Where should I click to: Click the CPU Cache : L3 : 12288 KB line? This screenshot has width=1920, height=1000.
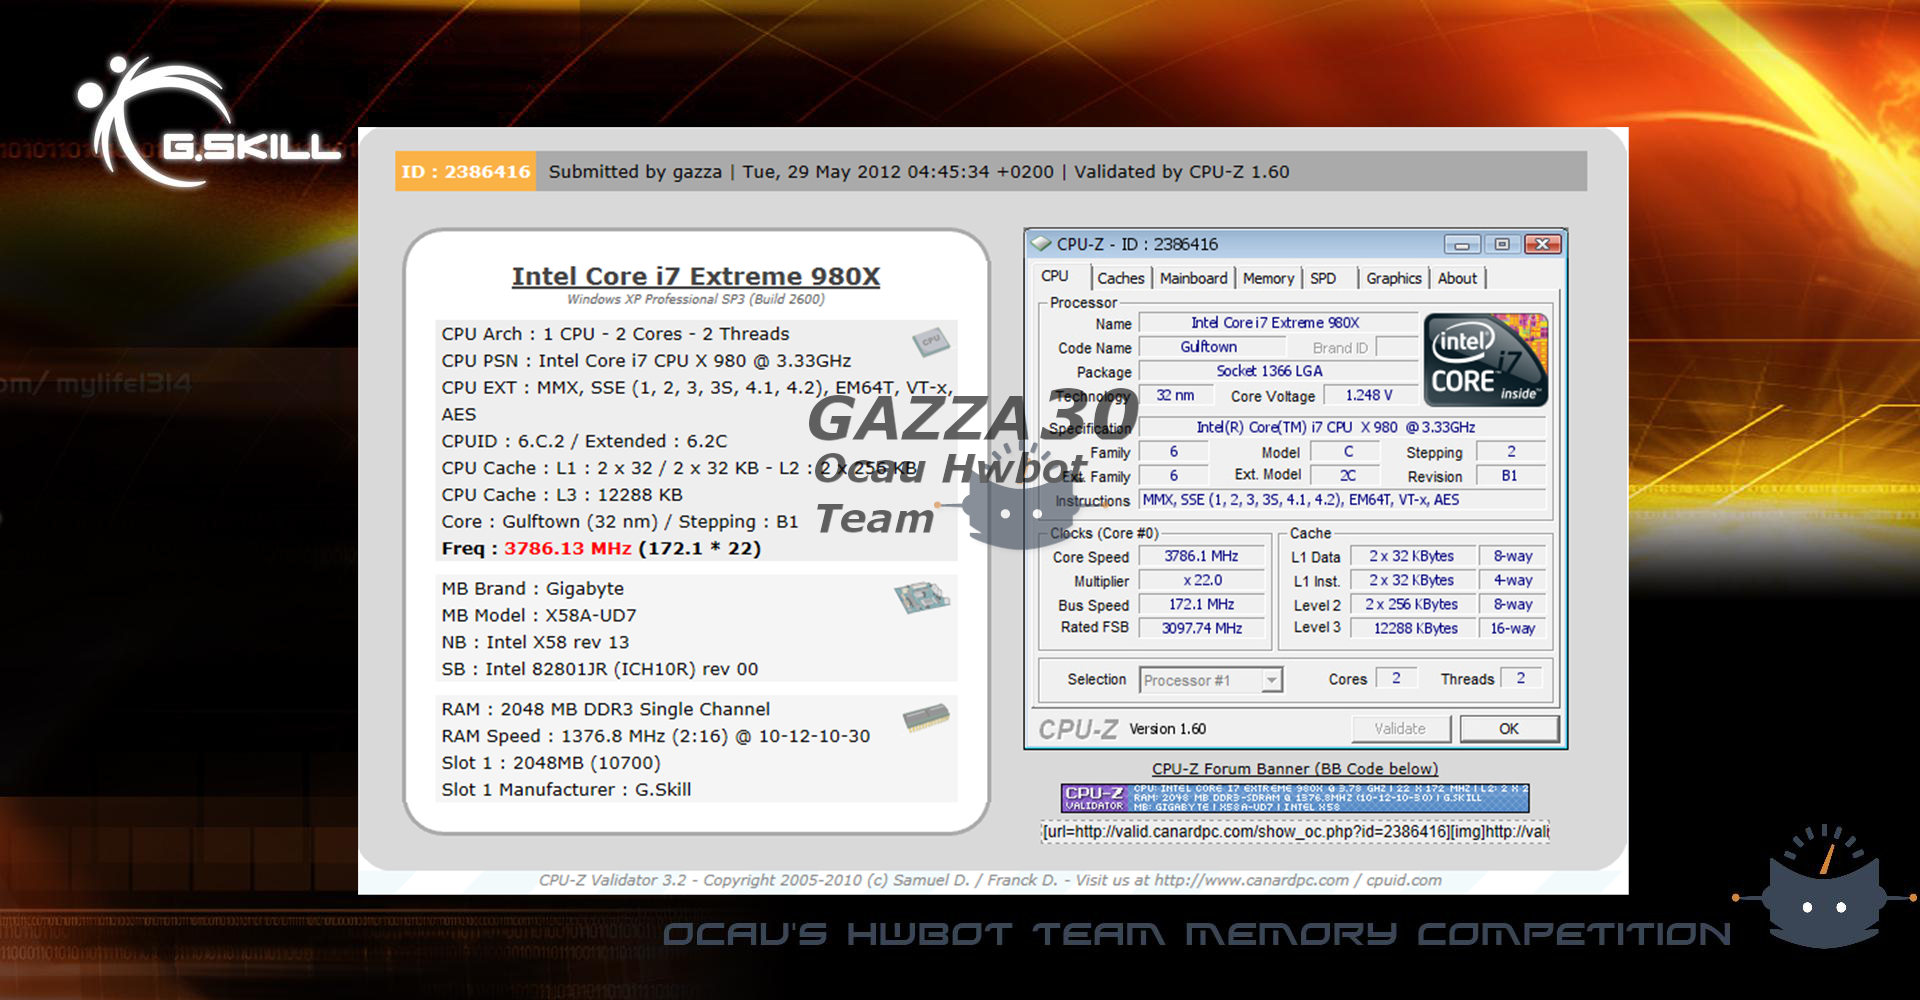[x=562, y=494]
